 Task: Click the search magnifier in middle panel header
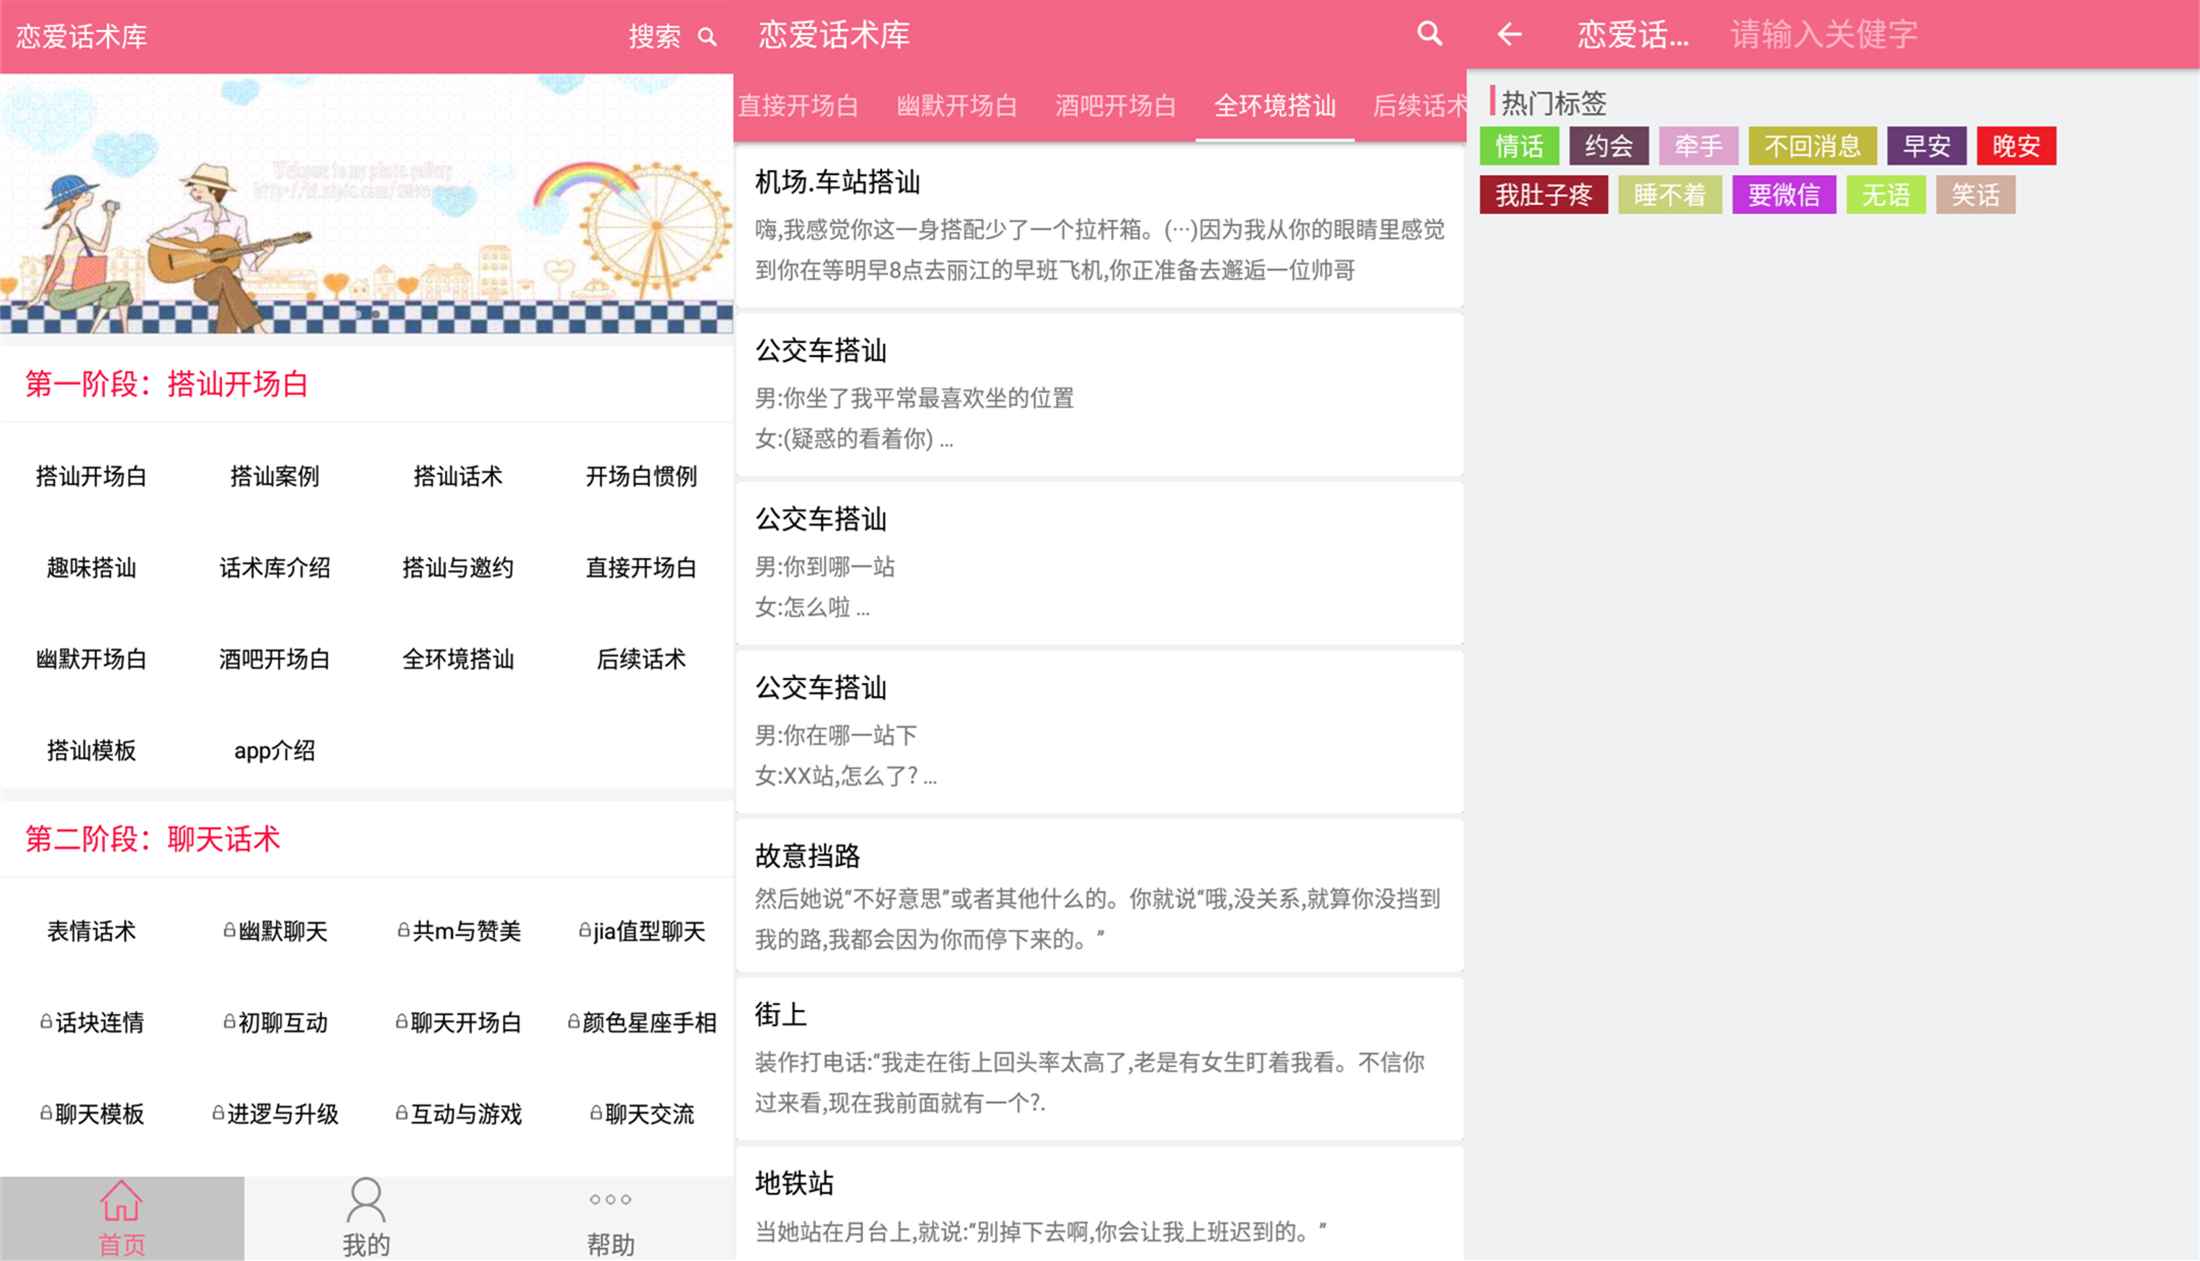1429,35
